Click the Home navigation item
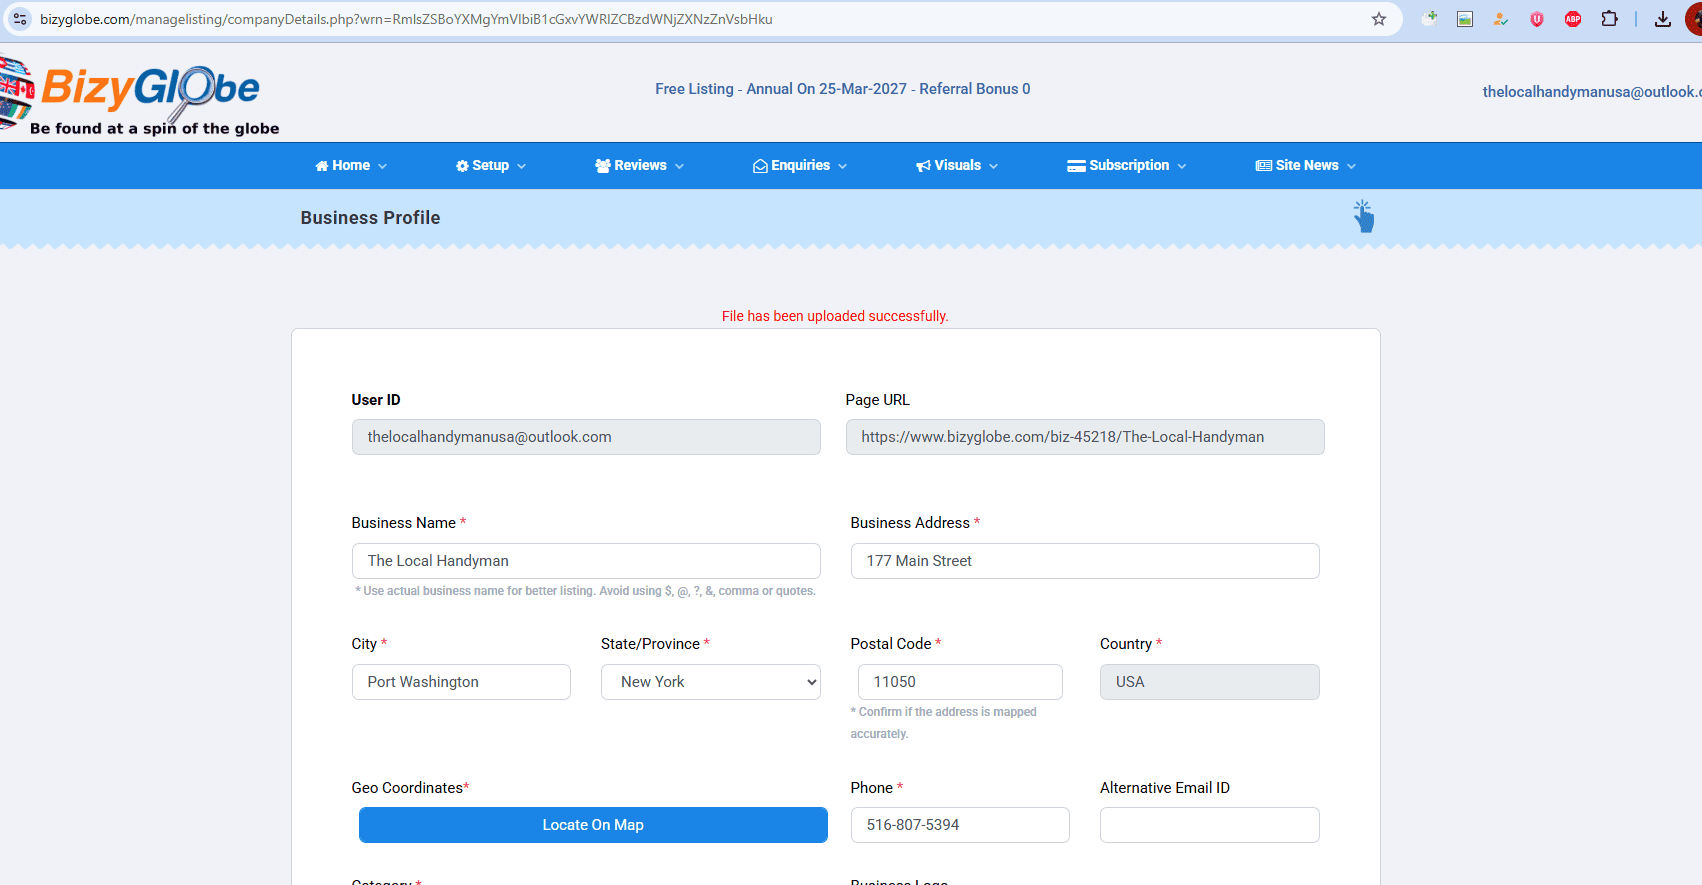 pos(351,166)
